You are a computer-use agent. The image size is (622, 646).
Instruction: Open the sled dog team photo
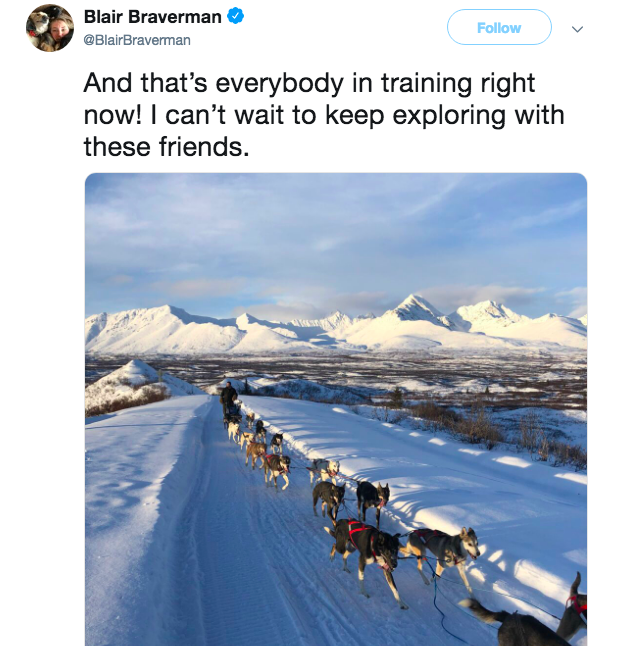[x=336, y=409]
